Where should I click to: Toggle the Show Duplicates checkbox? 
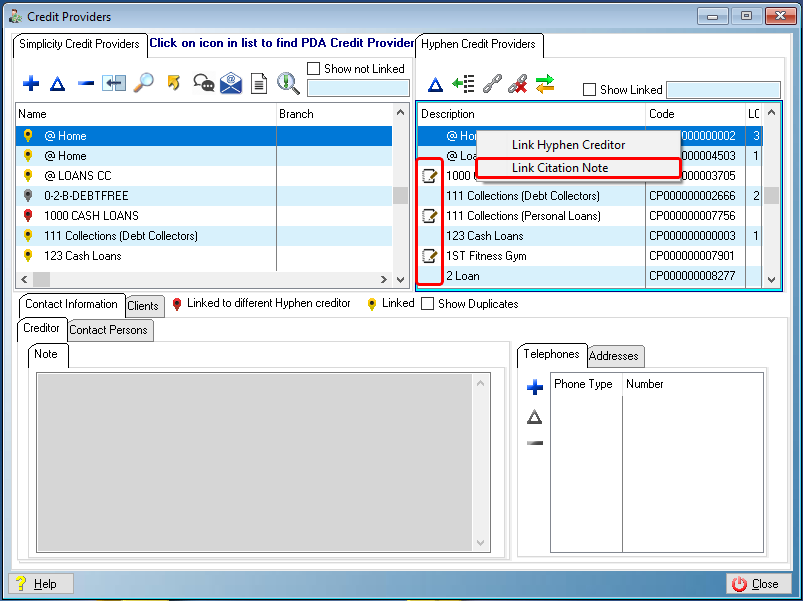[428, 304]
